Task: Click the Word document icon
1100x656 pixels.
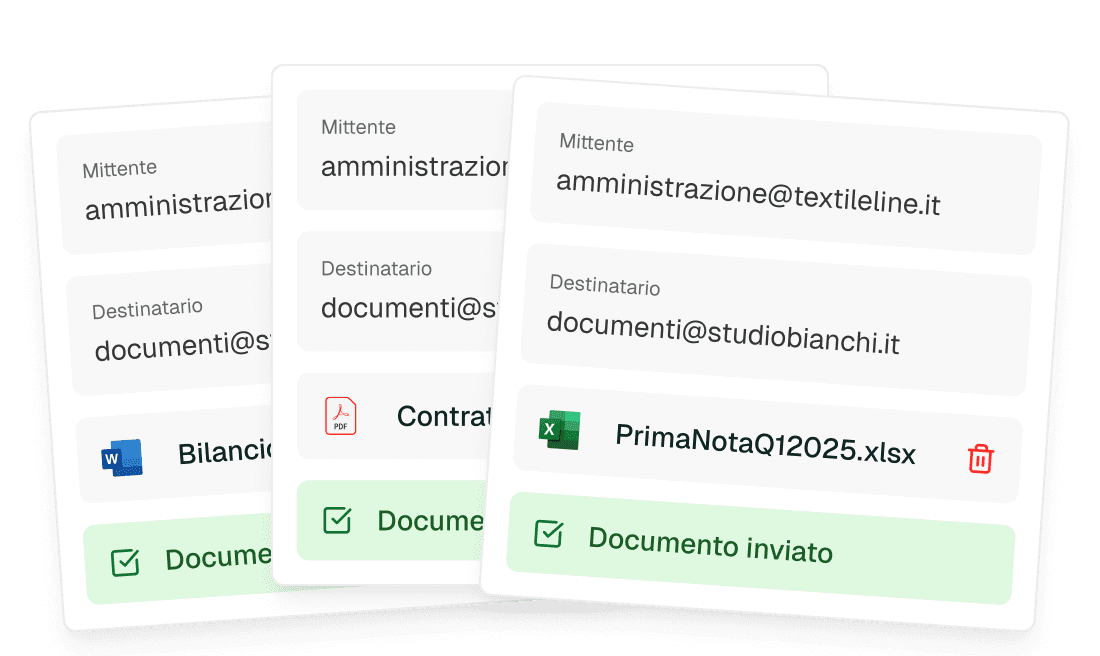Action: (122, 458)
